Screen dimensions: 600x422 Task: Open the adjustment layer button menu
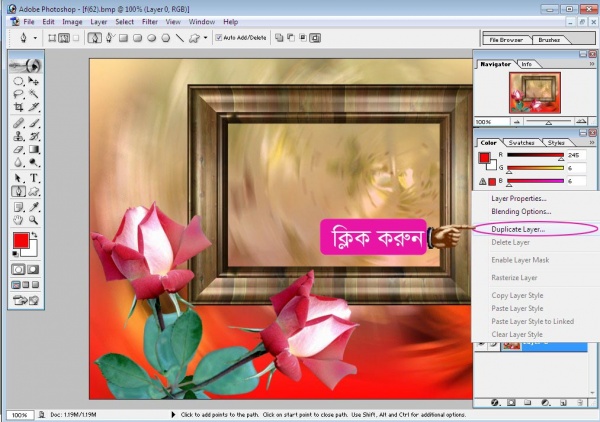coord(546,402)
